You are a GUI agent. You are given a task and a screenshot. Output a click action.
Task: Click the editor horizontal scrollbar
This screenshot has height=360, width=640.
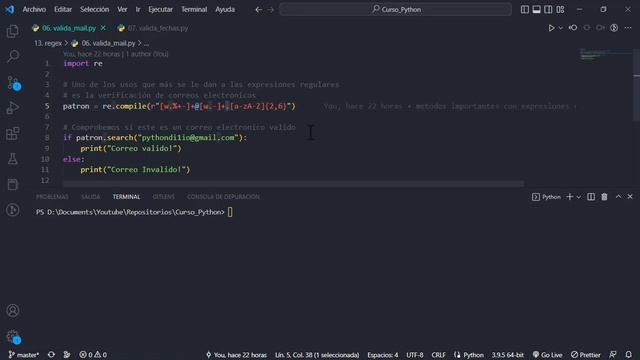click(293, 184)
